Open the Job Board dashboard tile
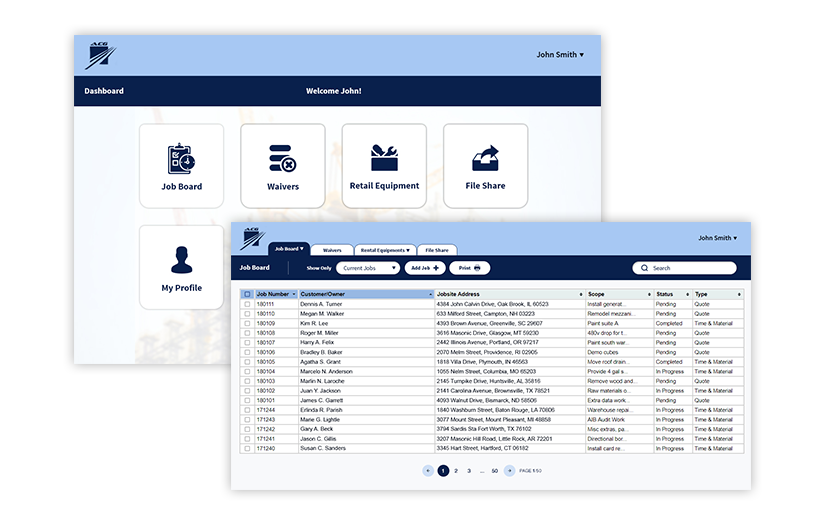The image size is (825, 525). pos(181,166)
